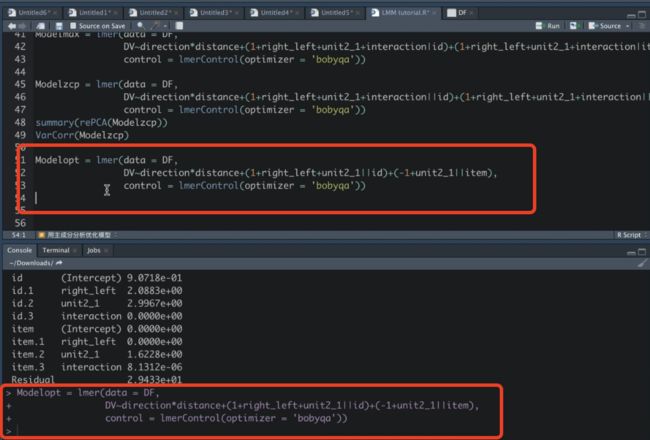The height and width of the screenshot is (440, 650).
Task: Go forward to next source location
Action: pyautogui.click(x=21, y=26)
